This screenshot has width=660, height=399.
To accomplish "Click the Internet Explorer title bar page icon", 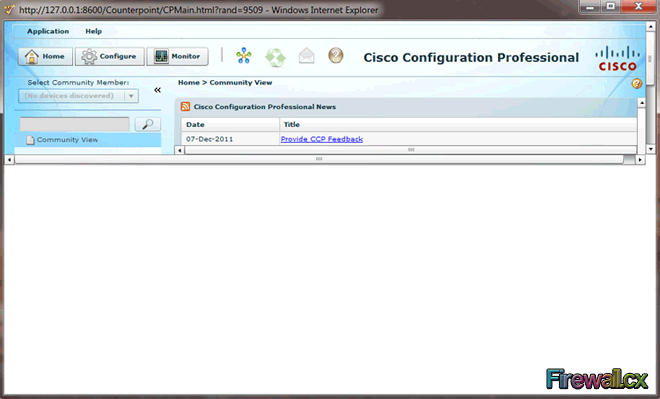I will click(9, 9).
